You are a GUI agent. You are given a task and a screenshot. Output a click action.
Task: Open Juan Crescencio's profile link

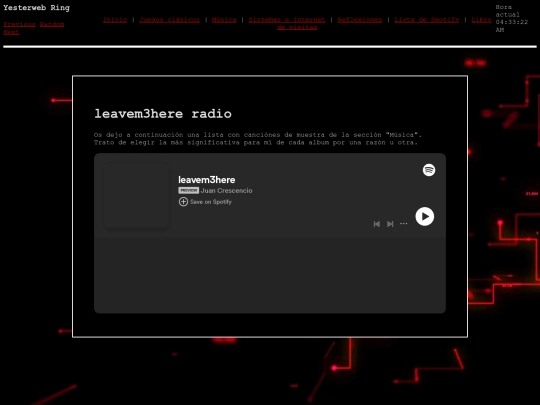(x=226, y=190)
